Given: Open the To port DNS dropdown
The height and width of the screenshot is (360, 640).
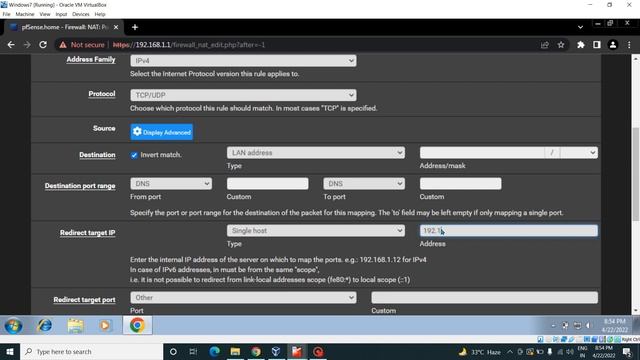Looking at the screenshot, I should [364, 184].
